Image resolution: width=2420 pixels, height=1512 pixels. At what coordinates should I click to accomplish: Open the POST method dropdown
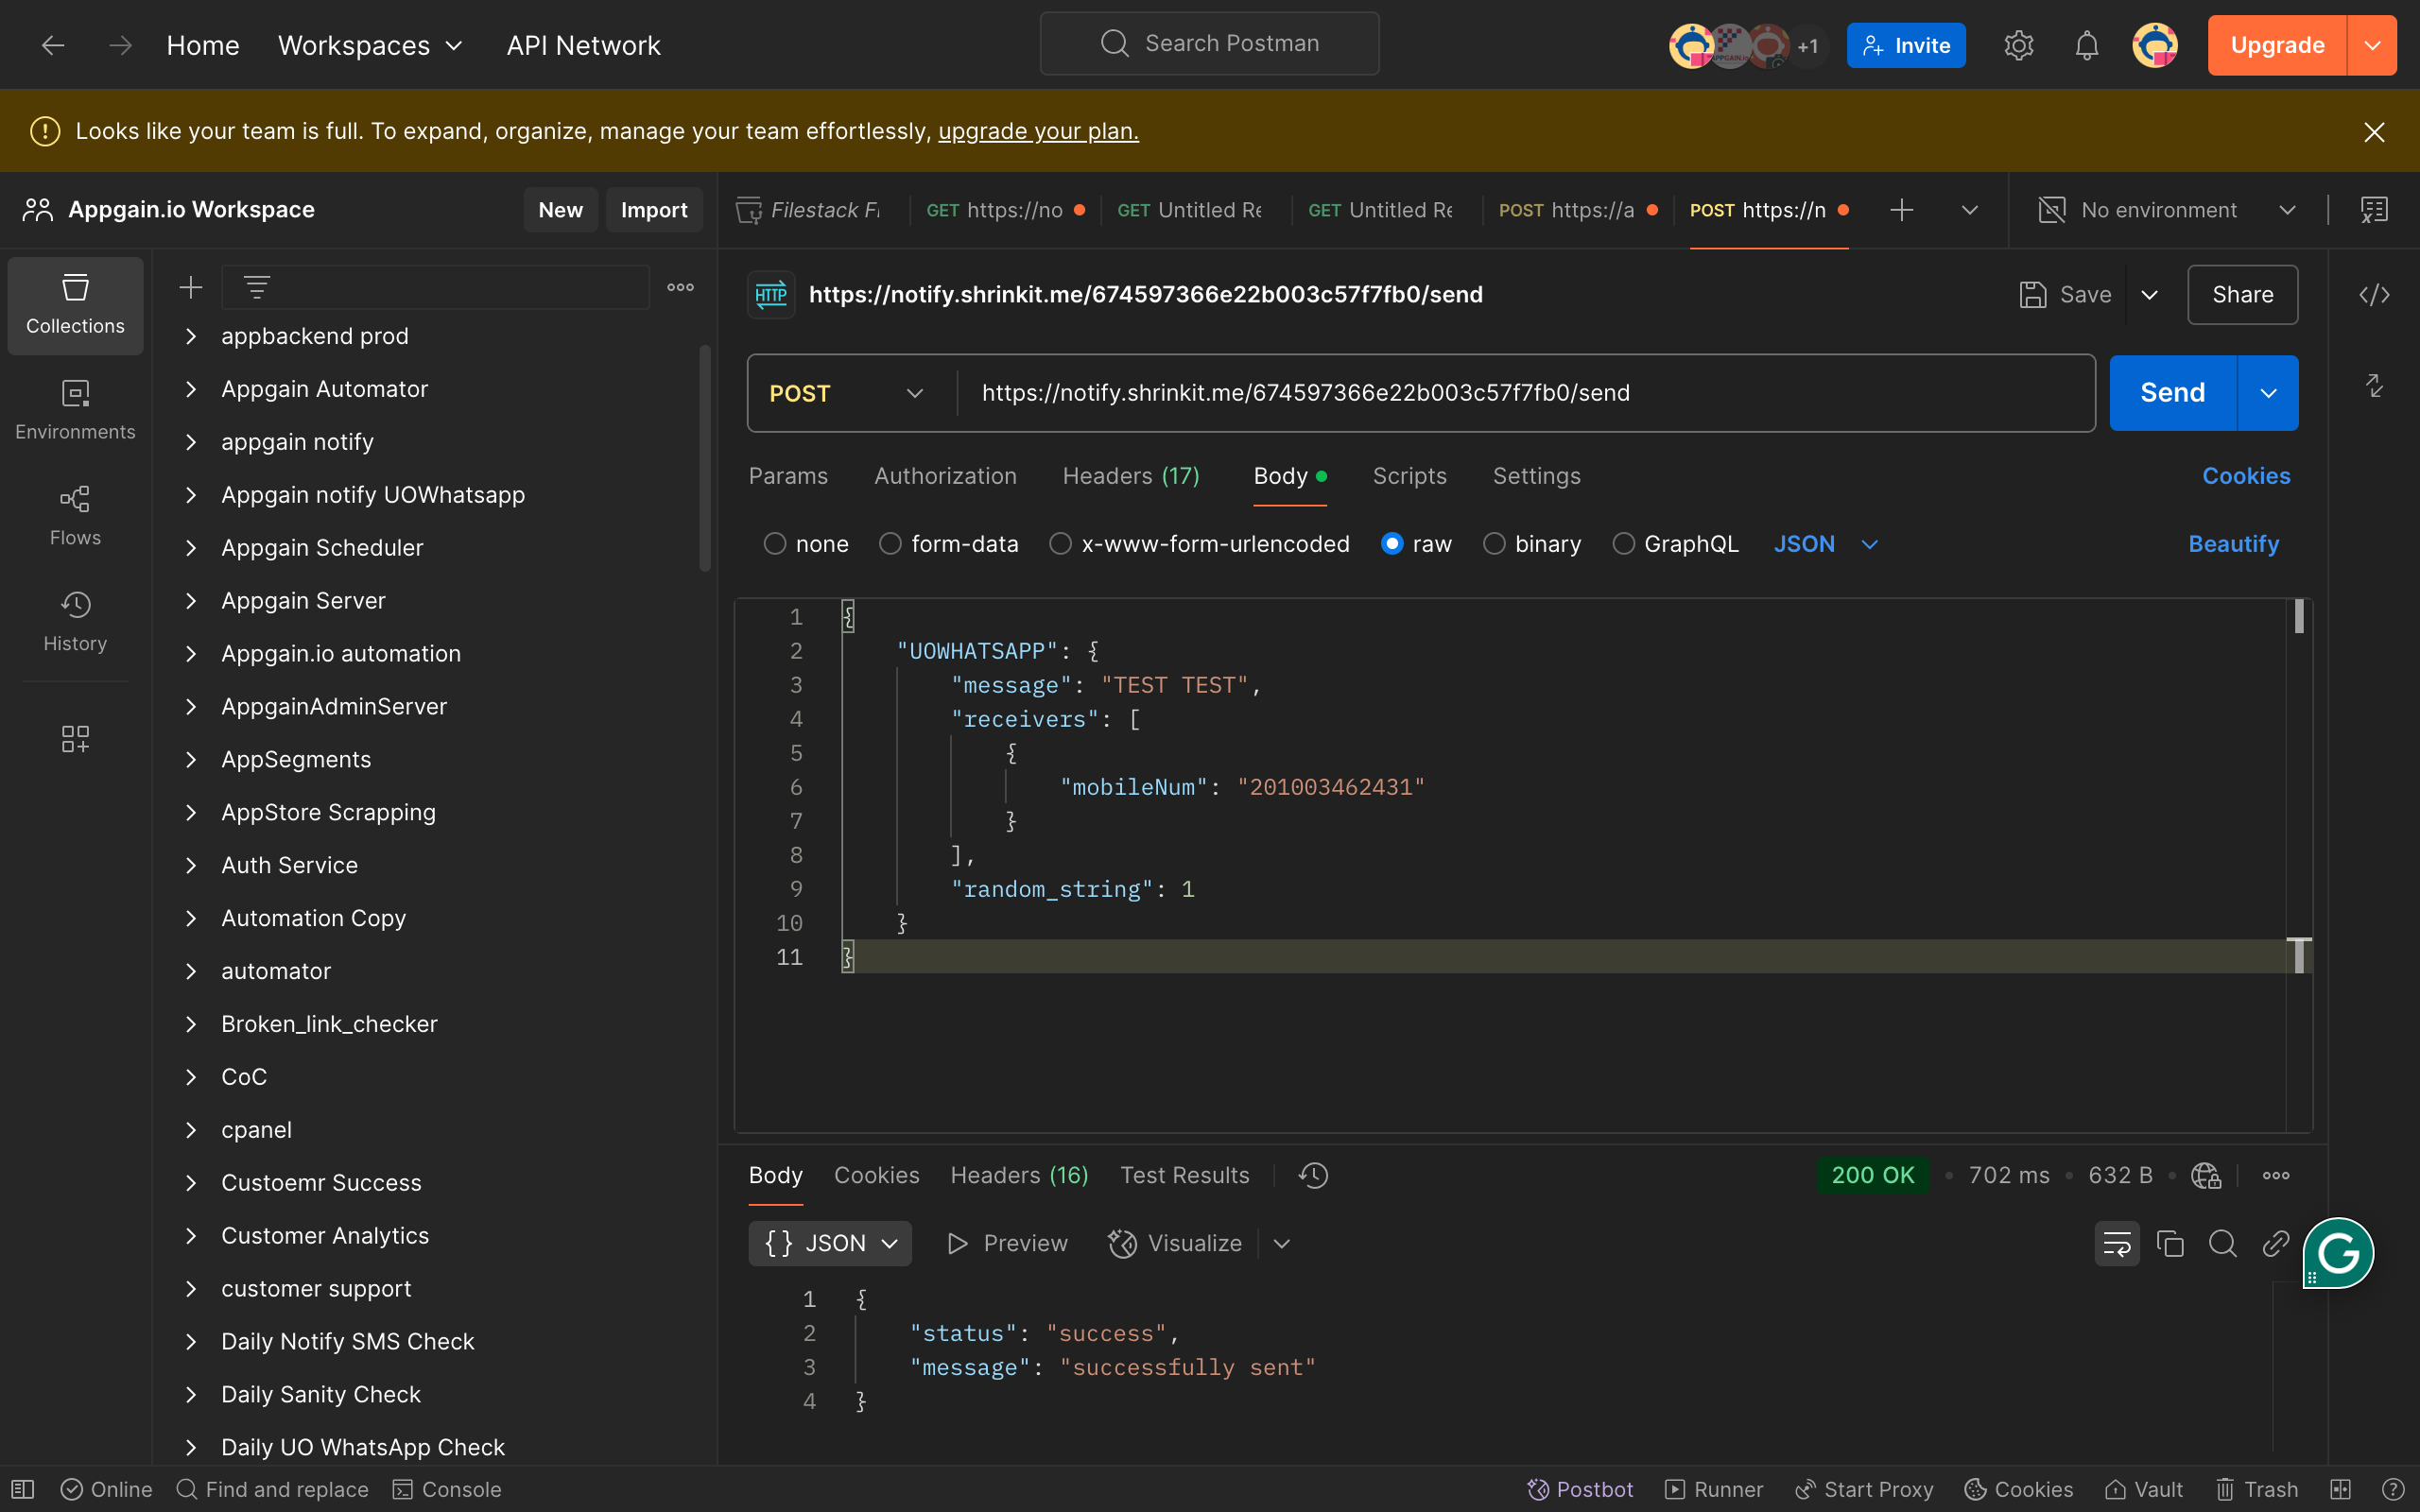click(846, 393)
